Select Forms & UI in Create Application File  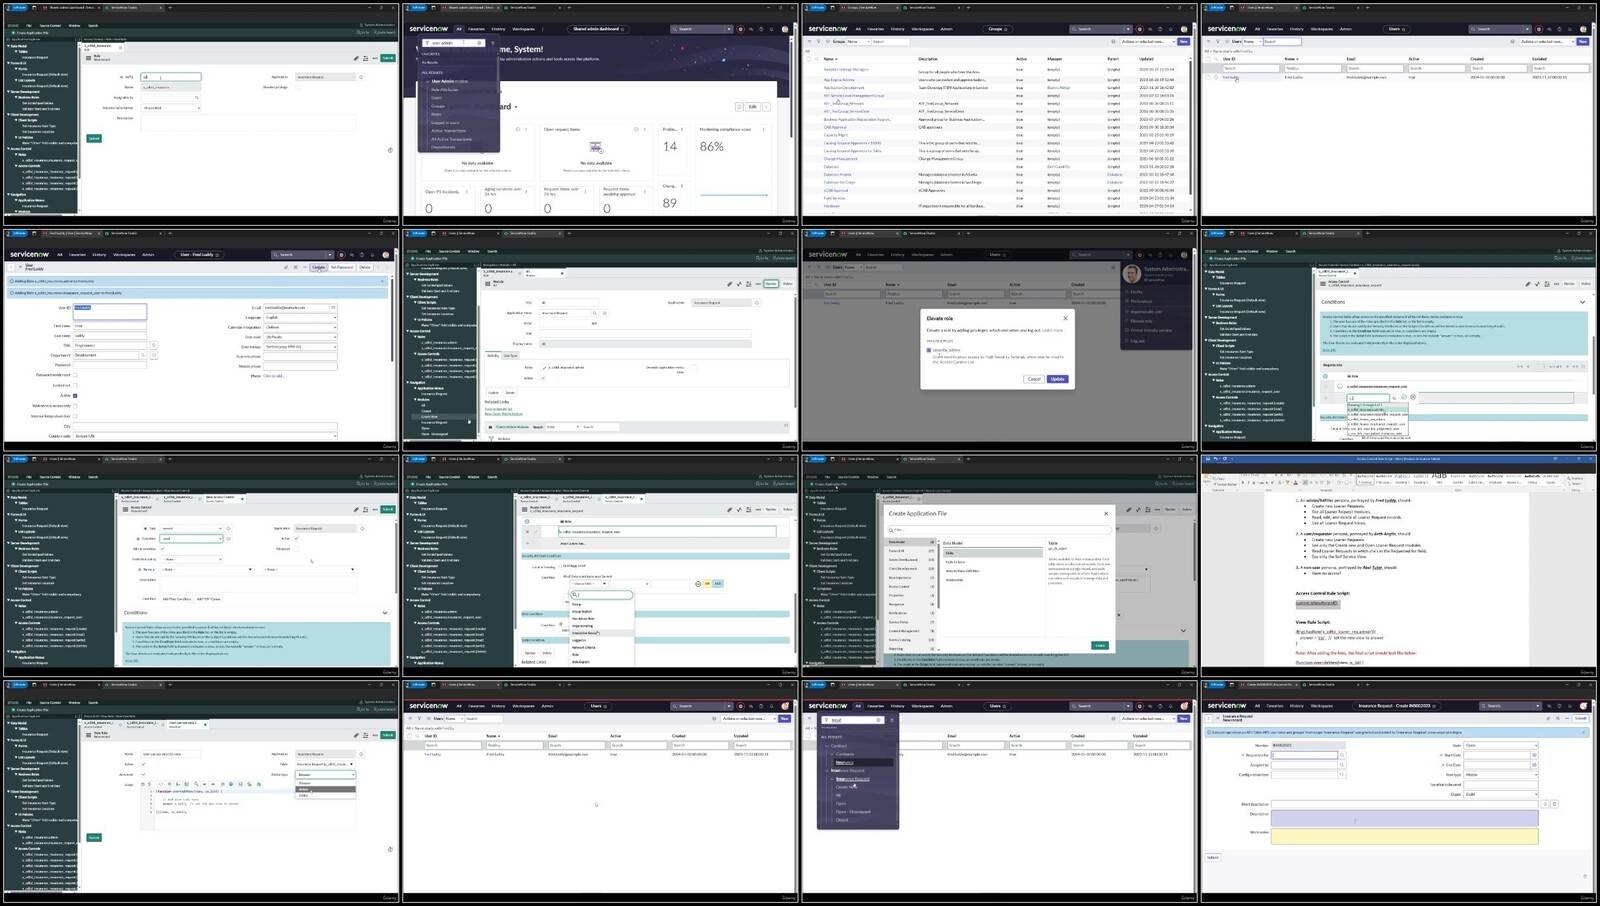911,551
